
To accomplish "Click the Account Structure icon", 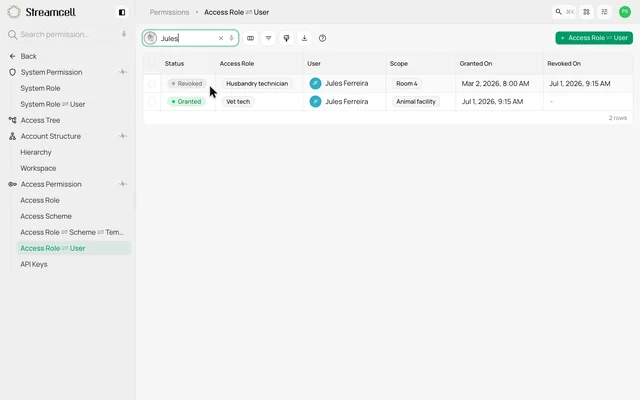I will 12,136.
